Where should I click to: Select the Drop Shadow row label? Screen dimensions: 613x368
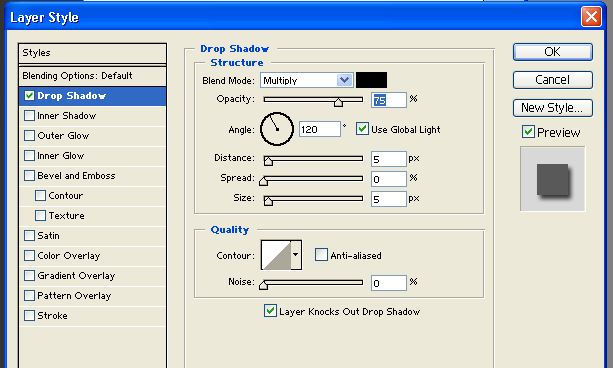pyautogui.click(x=72, y=96)
